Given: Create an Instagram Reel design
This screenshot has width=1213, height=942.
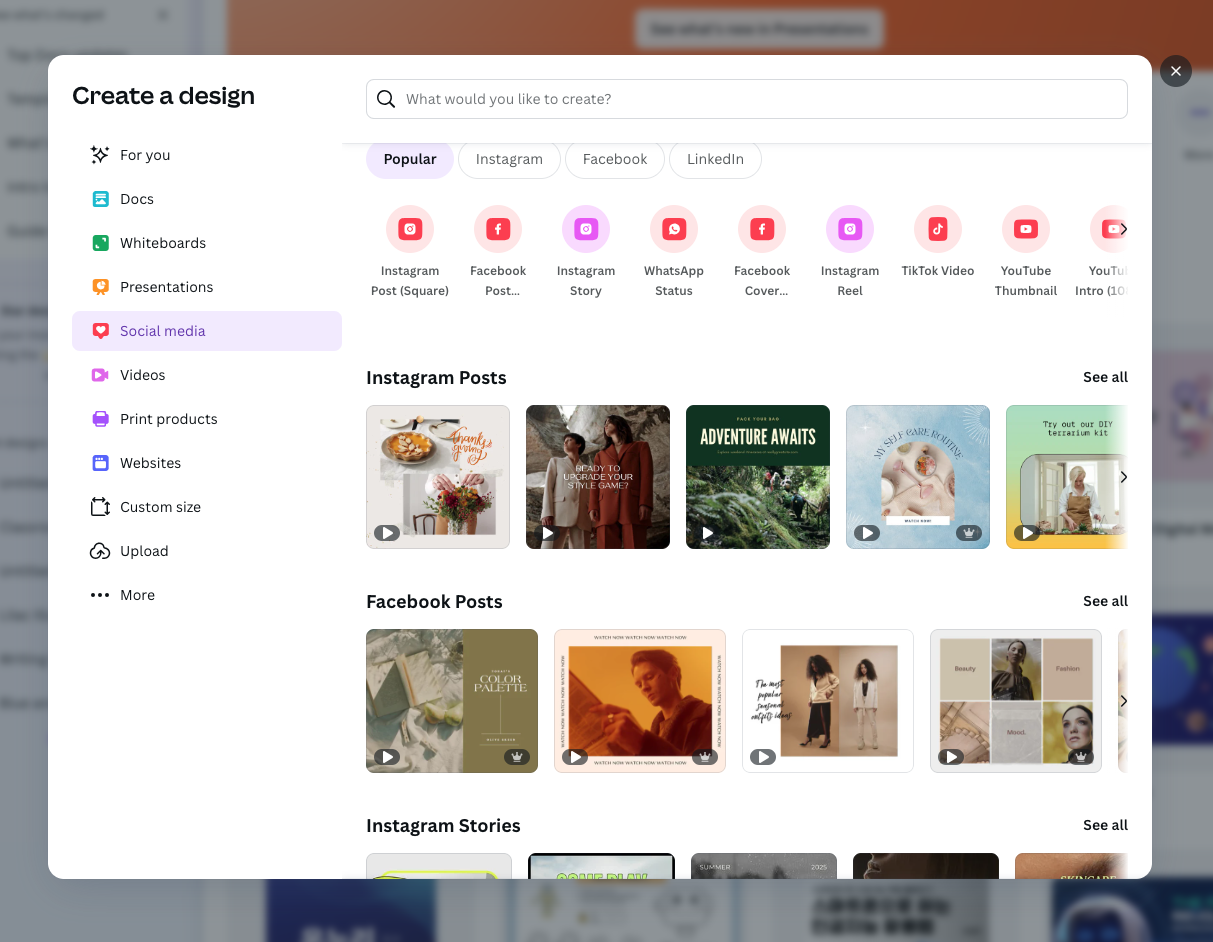Looking at the screenshot, I should click(850, 251).
